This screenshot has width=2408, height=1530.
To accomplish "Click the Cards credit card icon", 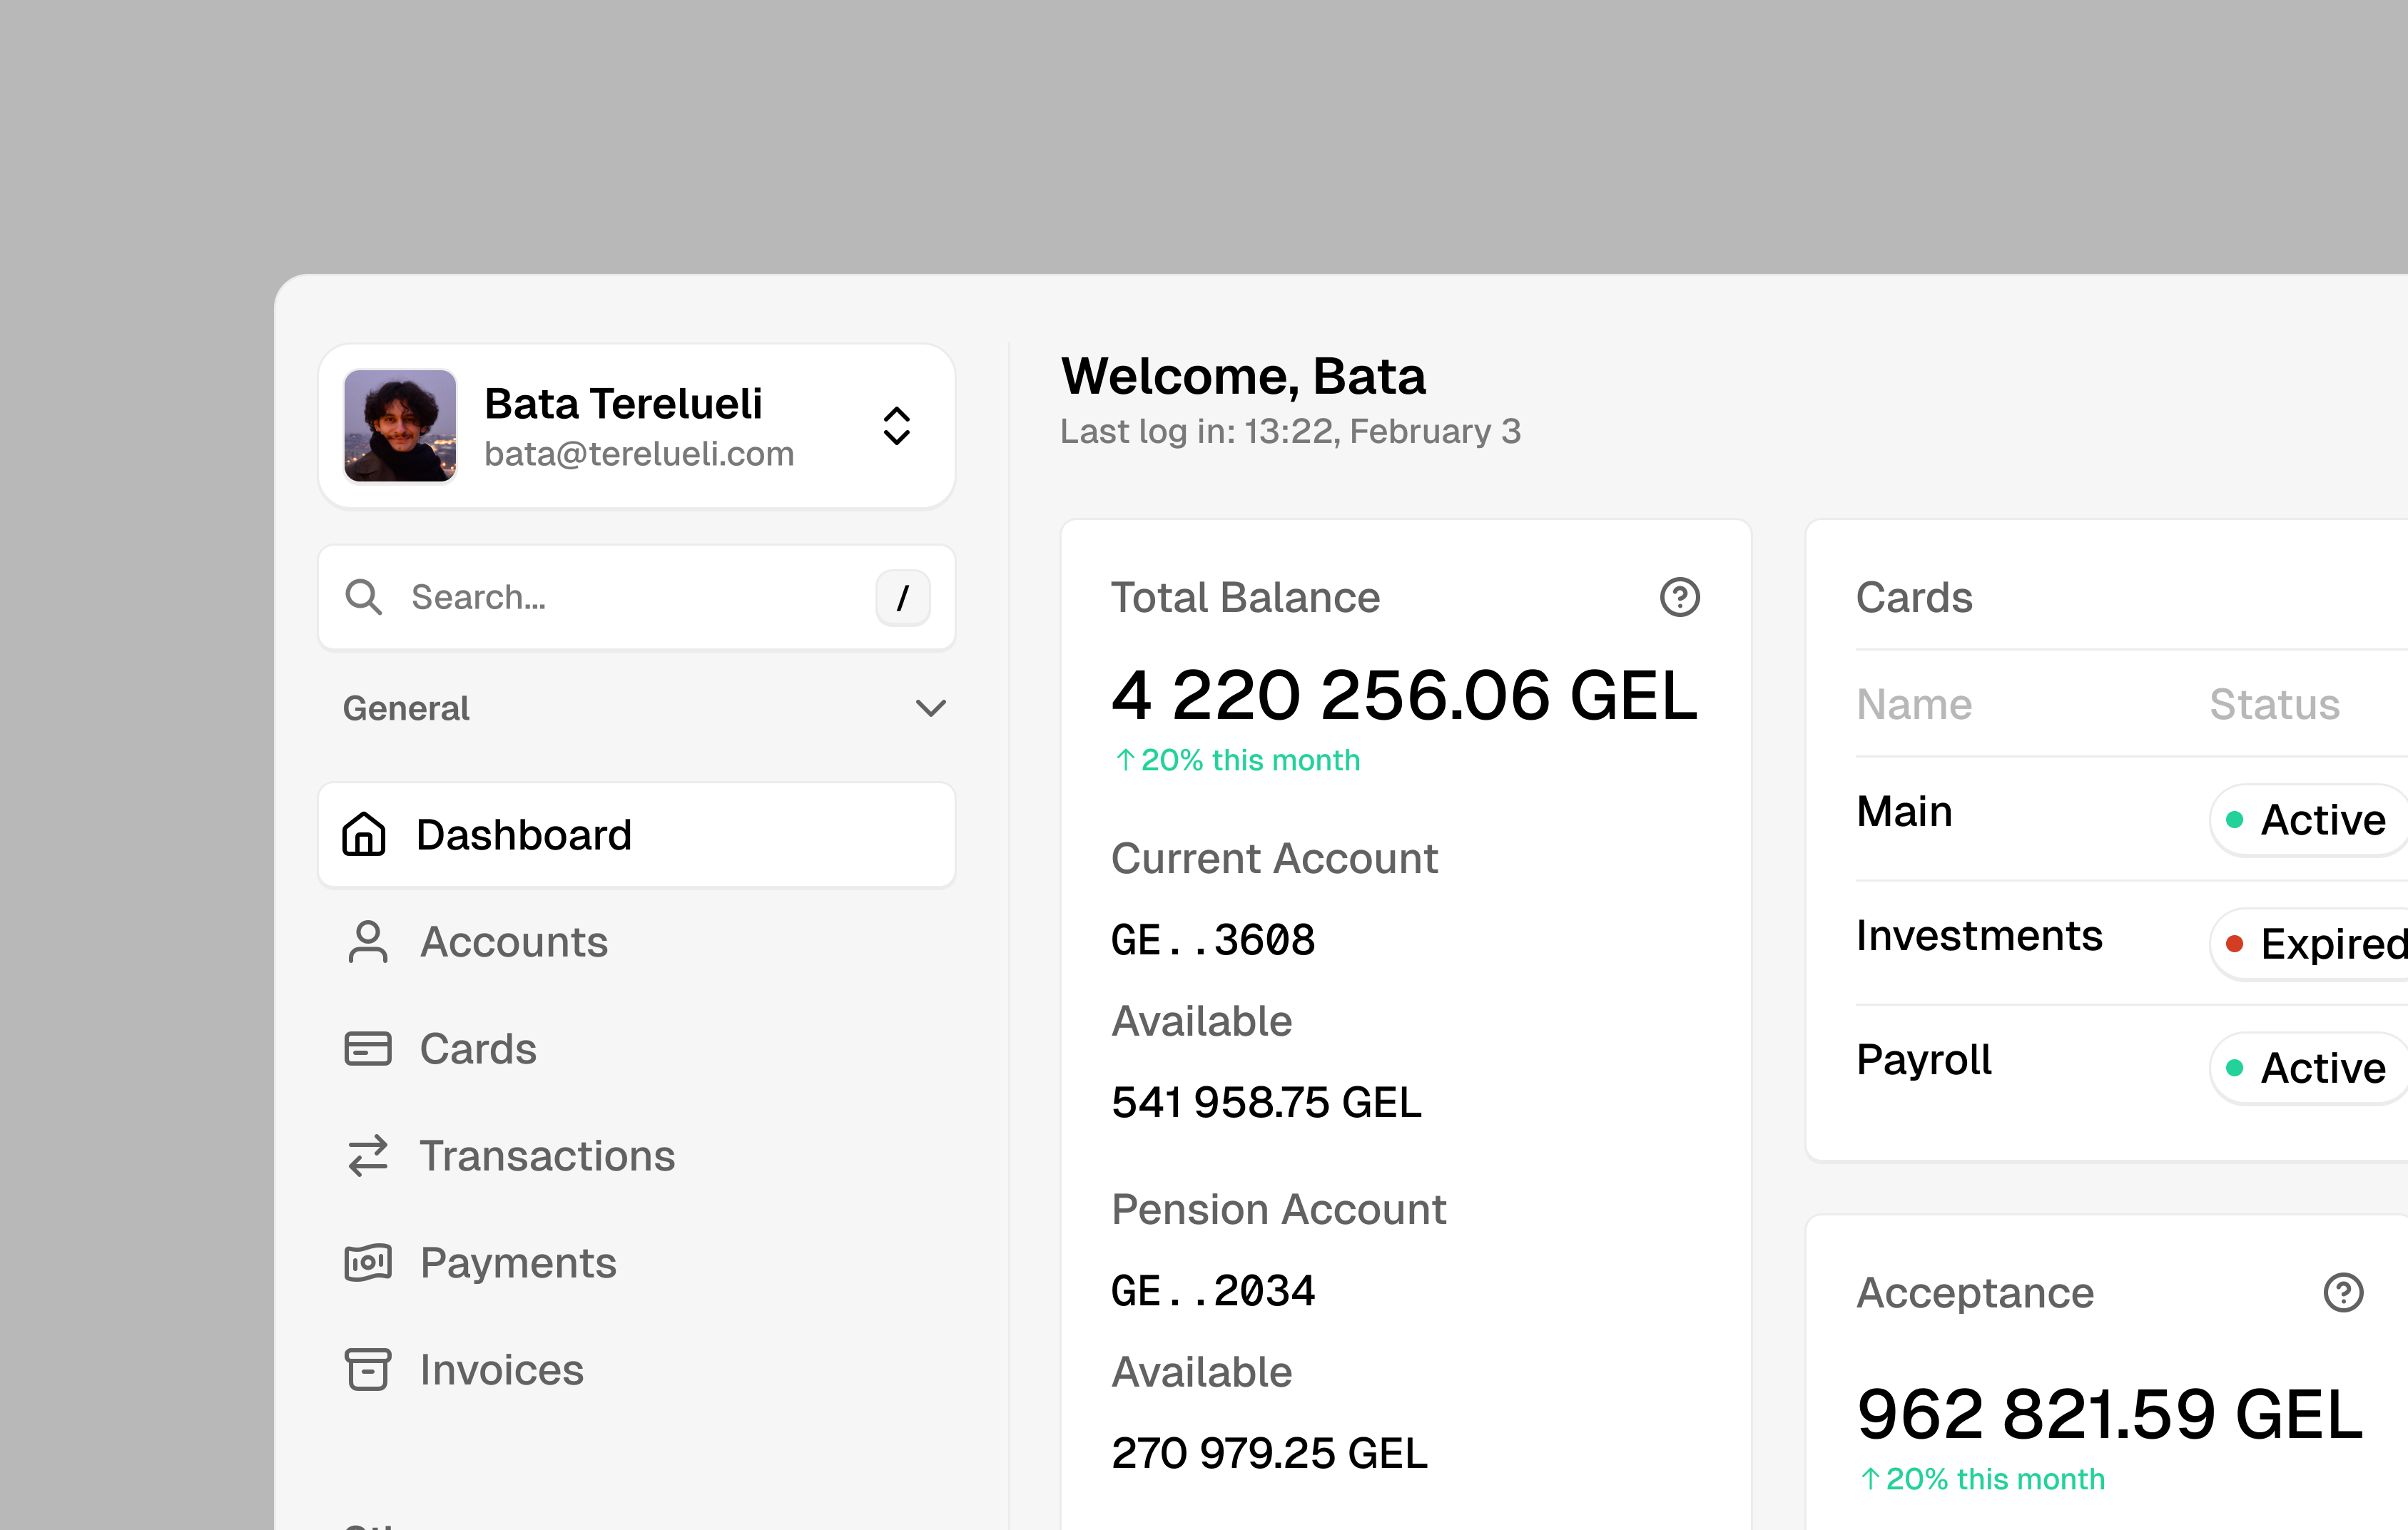I will pos(368,1049).
